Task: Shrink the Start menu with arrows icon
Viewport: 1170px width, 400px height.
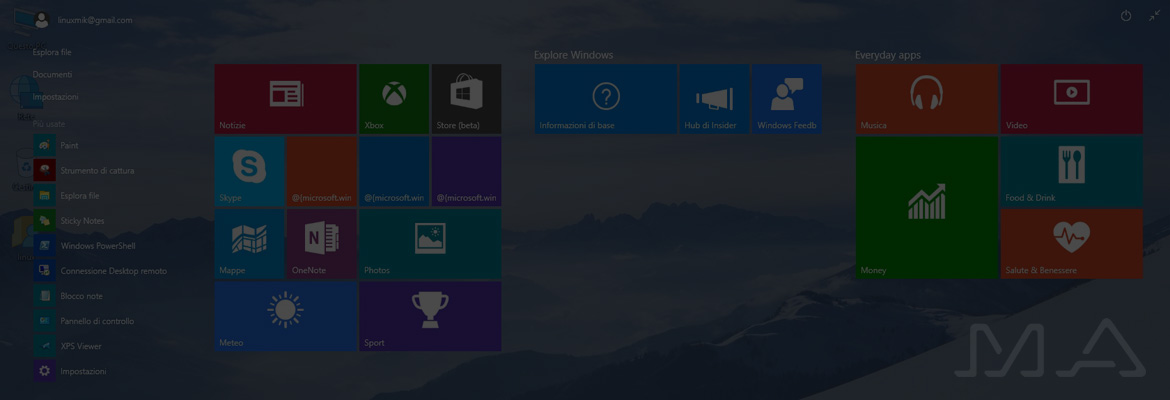Action: (1154, 16)
